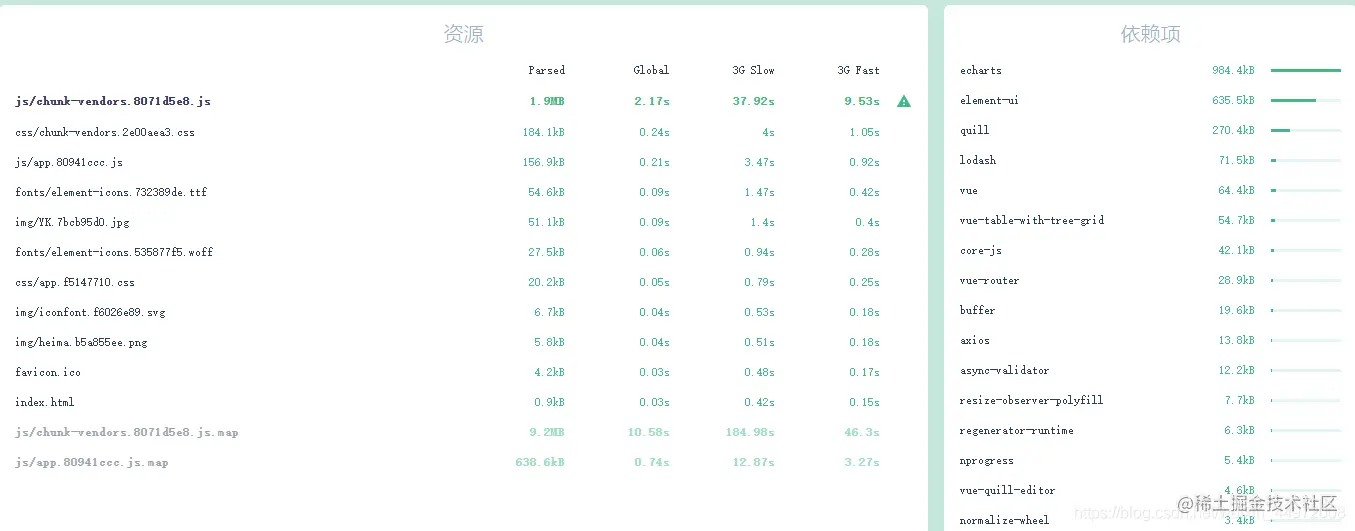The height and width of the screenshot is (531, 1355).
Task: Select element-ui dependency entry
Action: pyautogui.click(x=989, y=101)
